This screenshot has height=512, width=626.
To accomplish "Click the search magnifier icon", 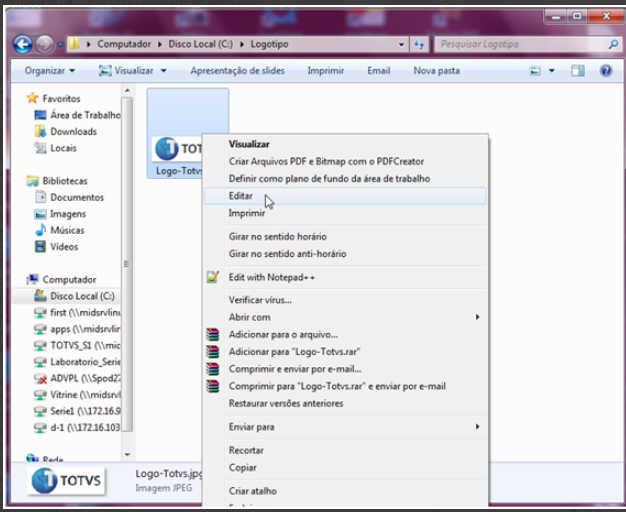I will [614, 44].
